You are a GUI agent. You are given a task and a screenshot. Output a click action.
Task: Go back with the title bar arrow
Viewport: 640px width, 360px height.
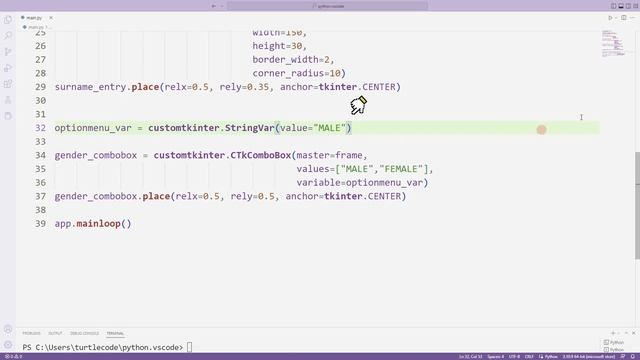tap(213, 6)
